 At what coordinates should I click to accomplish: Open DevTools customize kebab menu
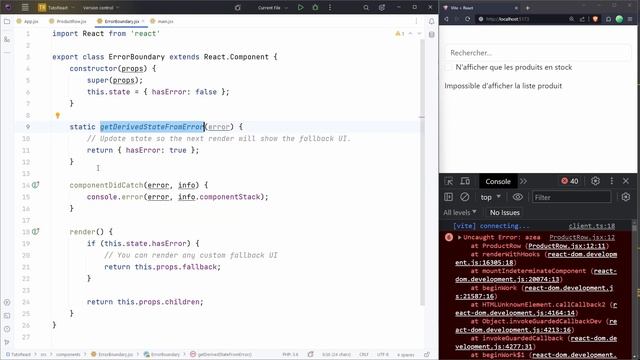611,181
